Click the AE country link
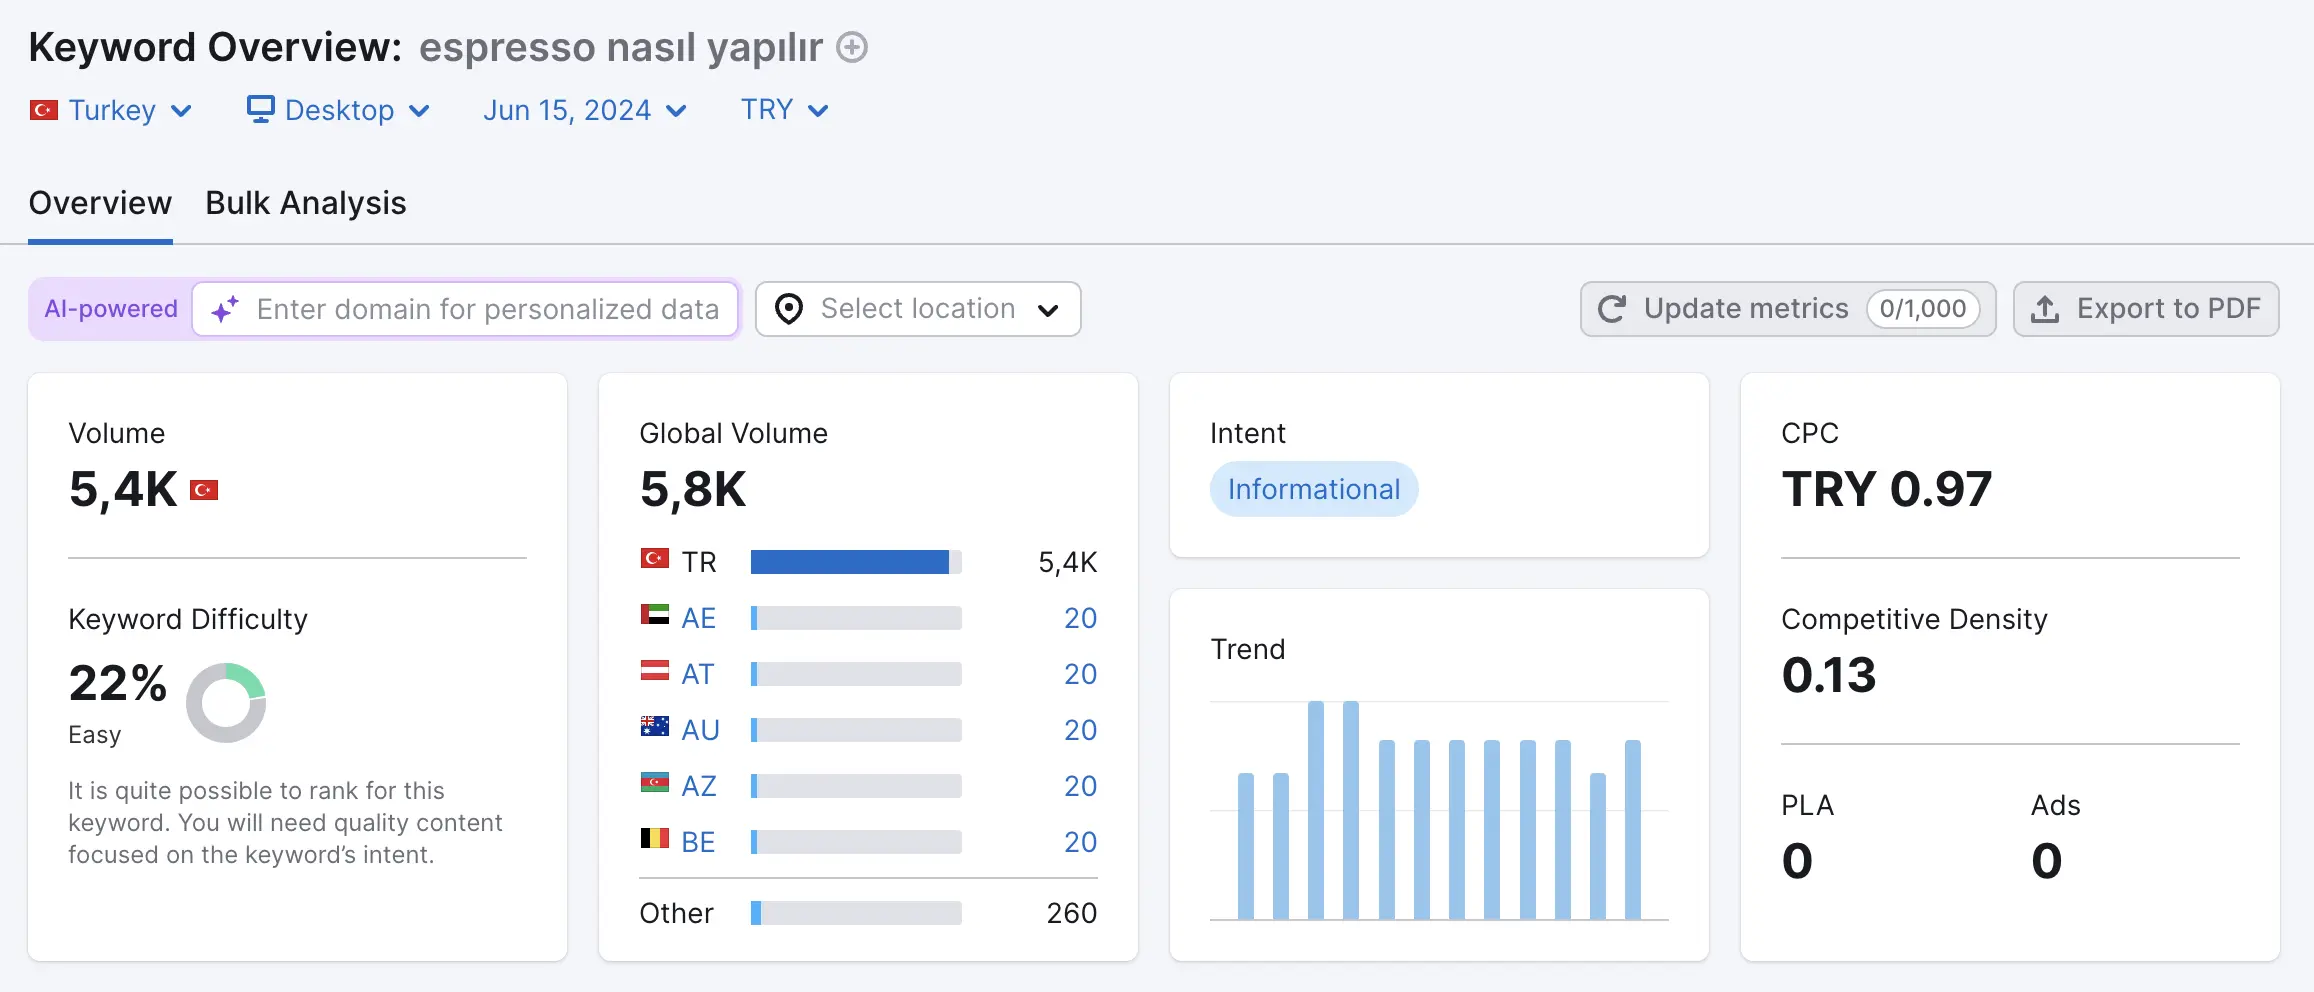The height and width of the screenshot is (992, 2314). point(698,618)
